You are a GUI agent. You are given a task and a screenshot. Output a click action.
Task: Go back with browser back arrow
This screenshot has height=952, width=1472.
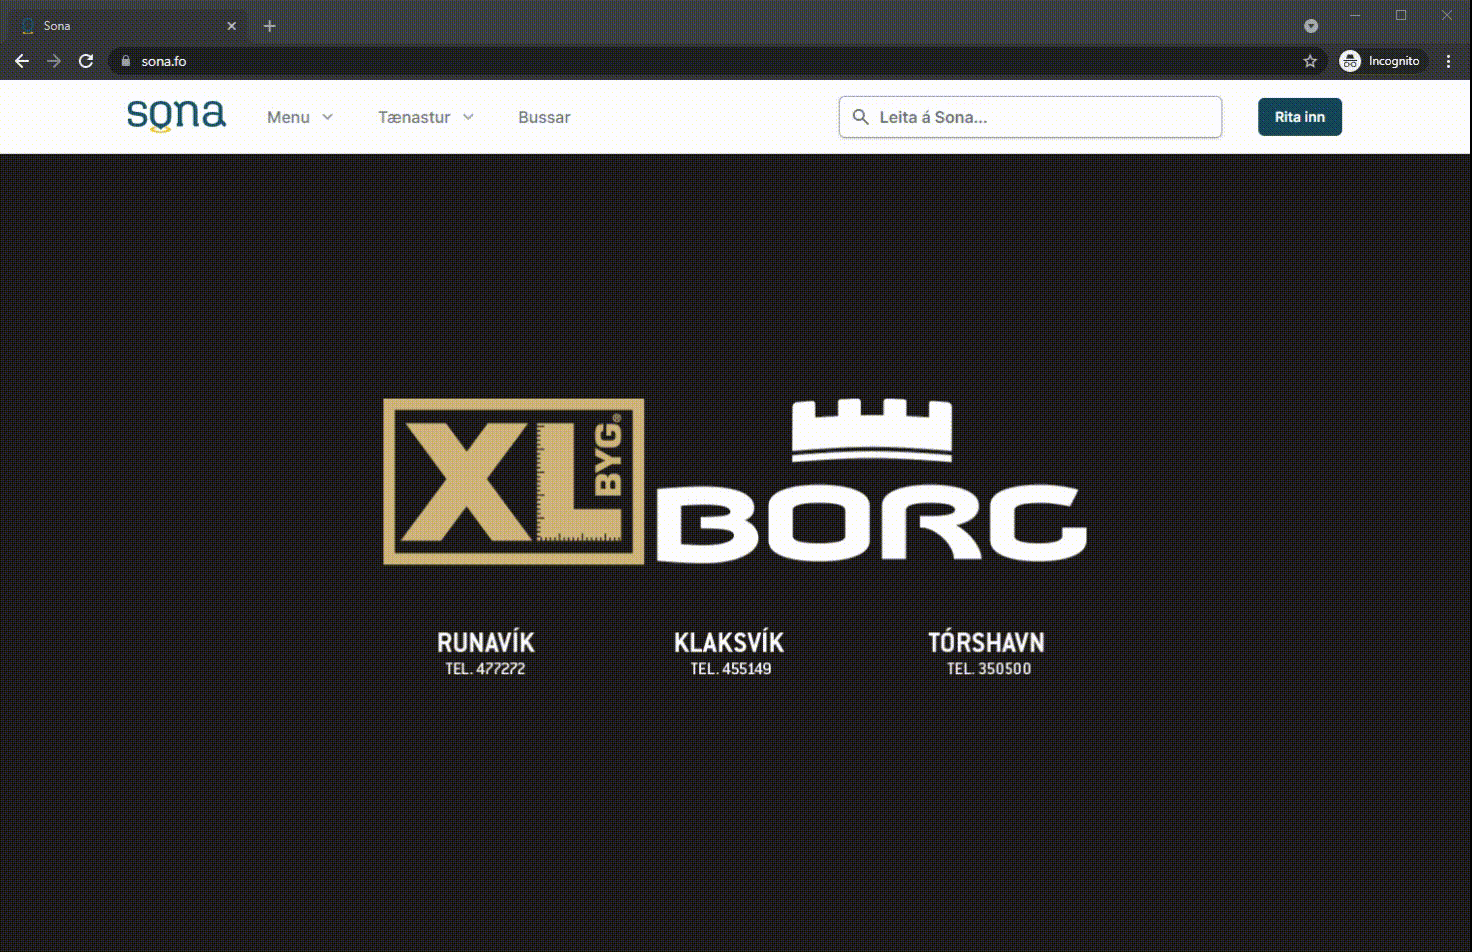tap(22, 61)
